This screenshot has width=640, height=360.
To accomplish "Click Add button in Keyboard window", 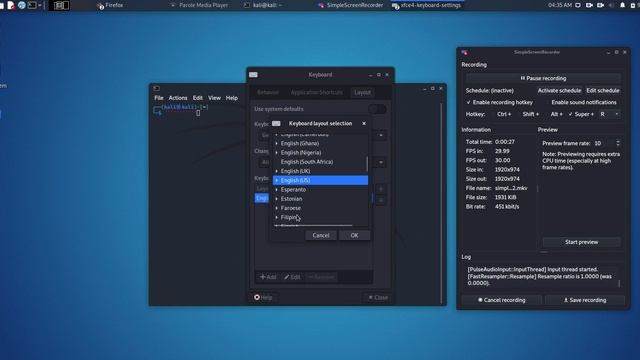I will pyautogui.click(x=268, y=277).
